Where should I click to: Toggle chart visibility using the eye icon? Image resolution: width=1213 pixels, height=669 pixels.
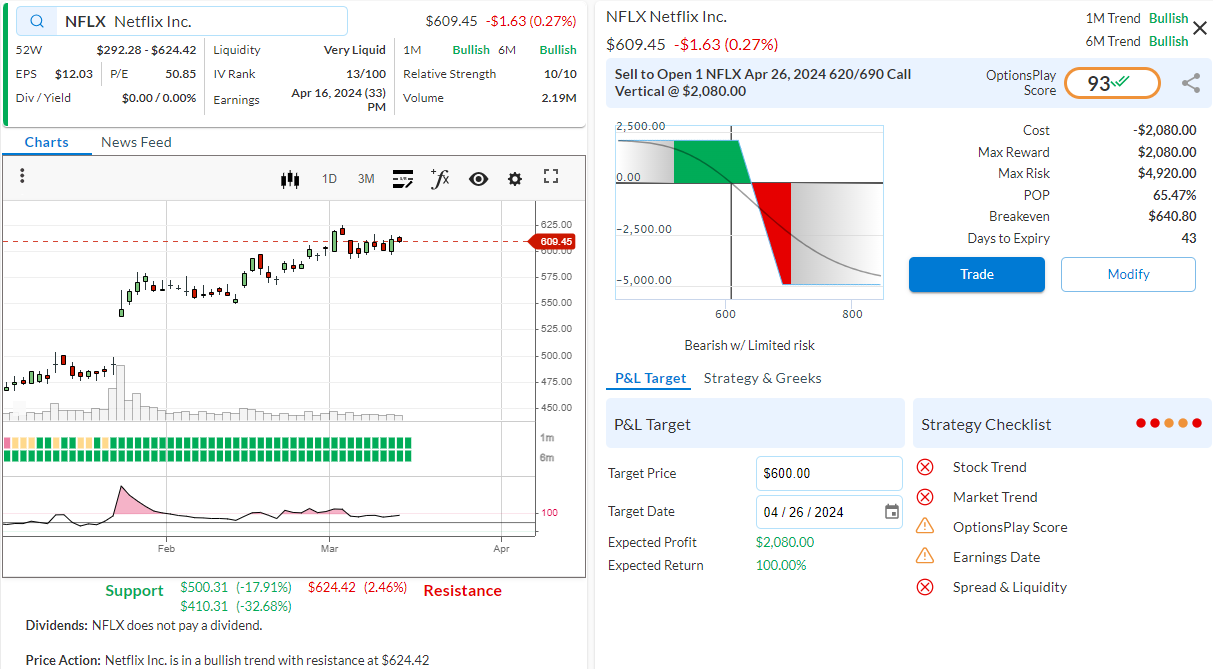click(478, 179)
